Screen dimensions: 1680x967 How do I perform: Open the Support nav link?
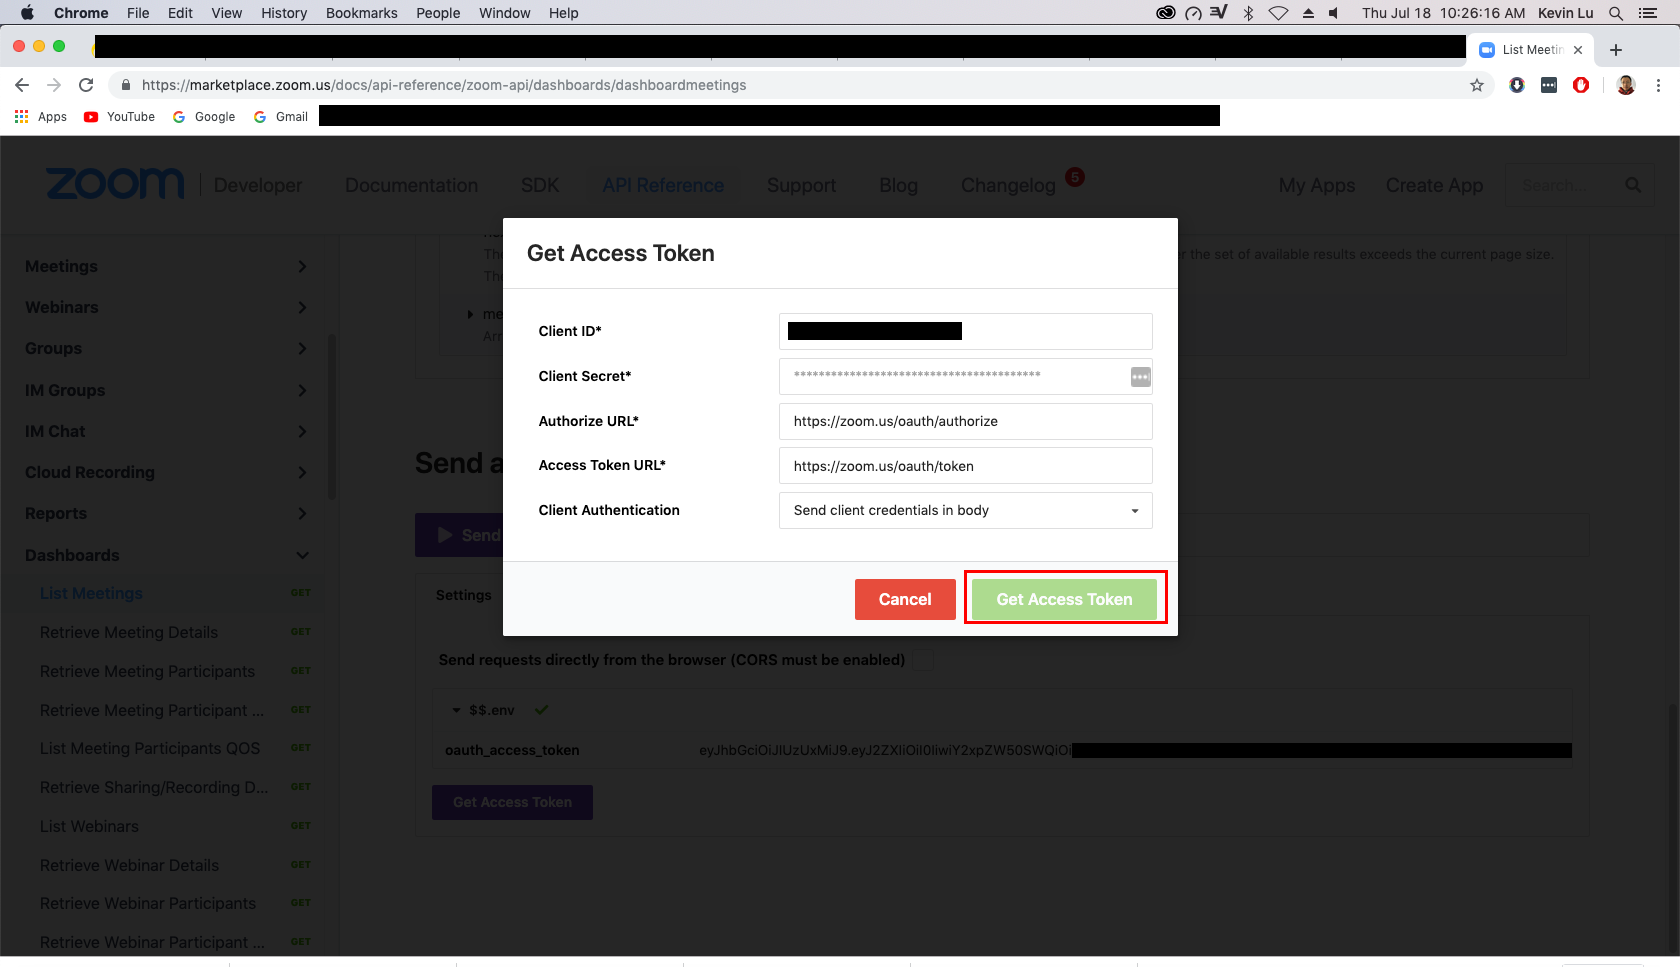click(802, 185)
